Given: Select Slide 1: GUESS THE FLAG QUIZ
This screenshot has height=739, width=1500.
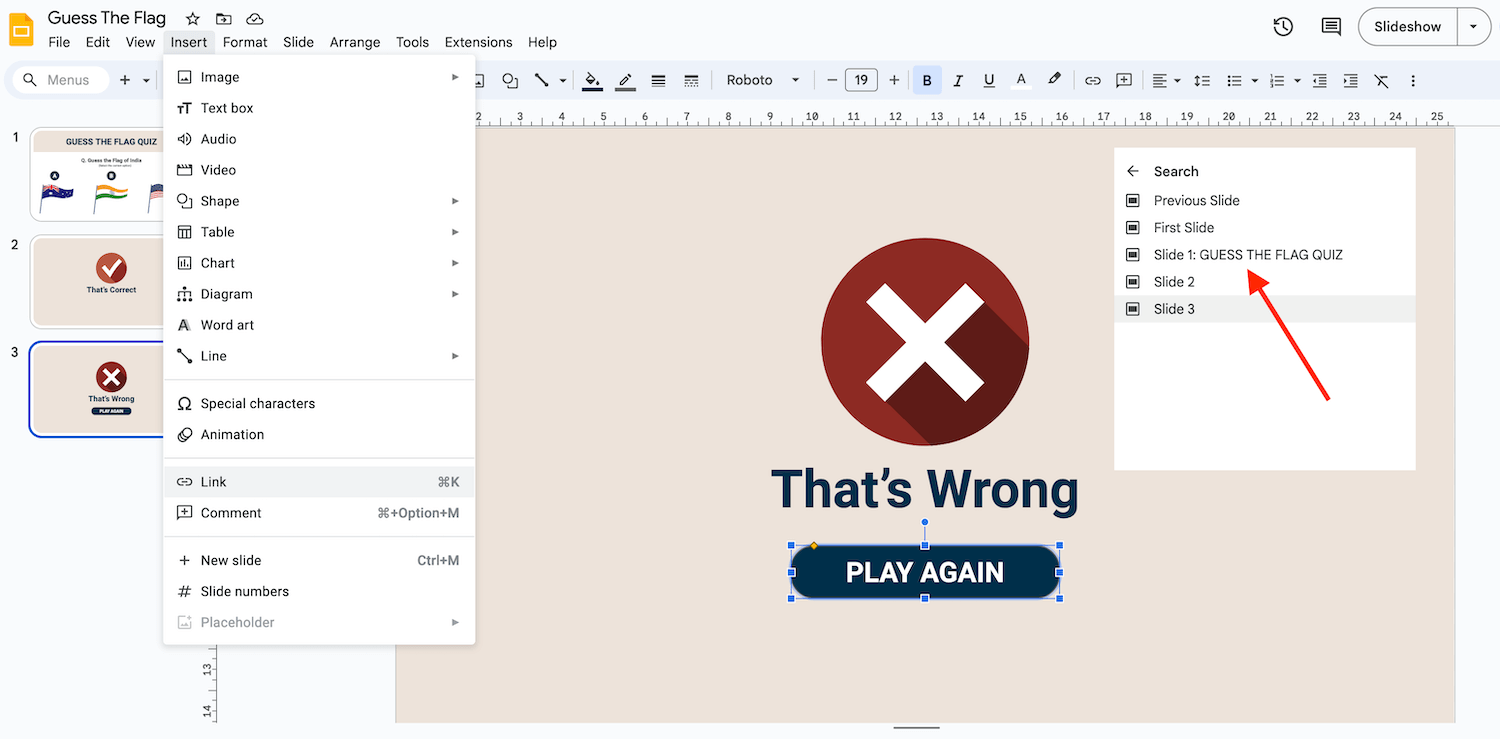Looking at the screenshot, I should pyautogui.click(x=1265, y=254).
